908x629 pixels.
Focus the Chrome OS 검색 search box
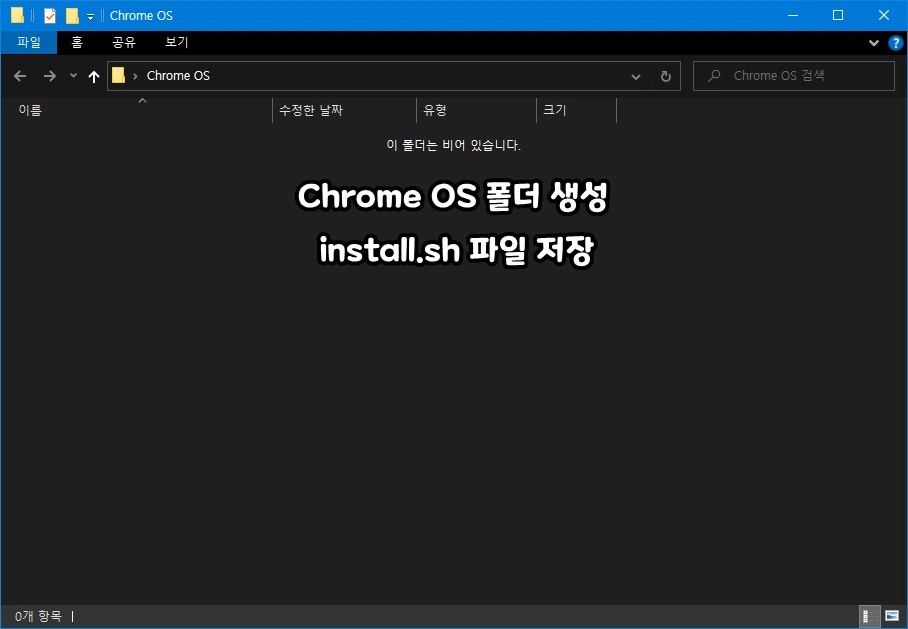coord(794,76)
